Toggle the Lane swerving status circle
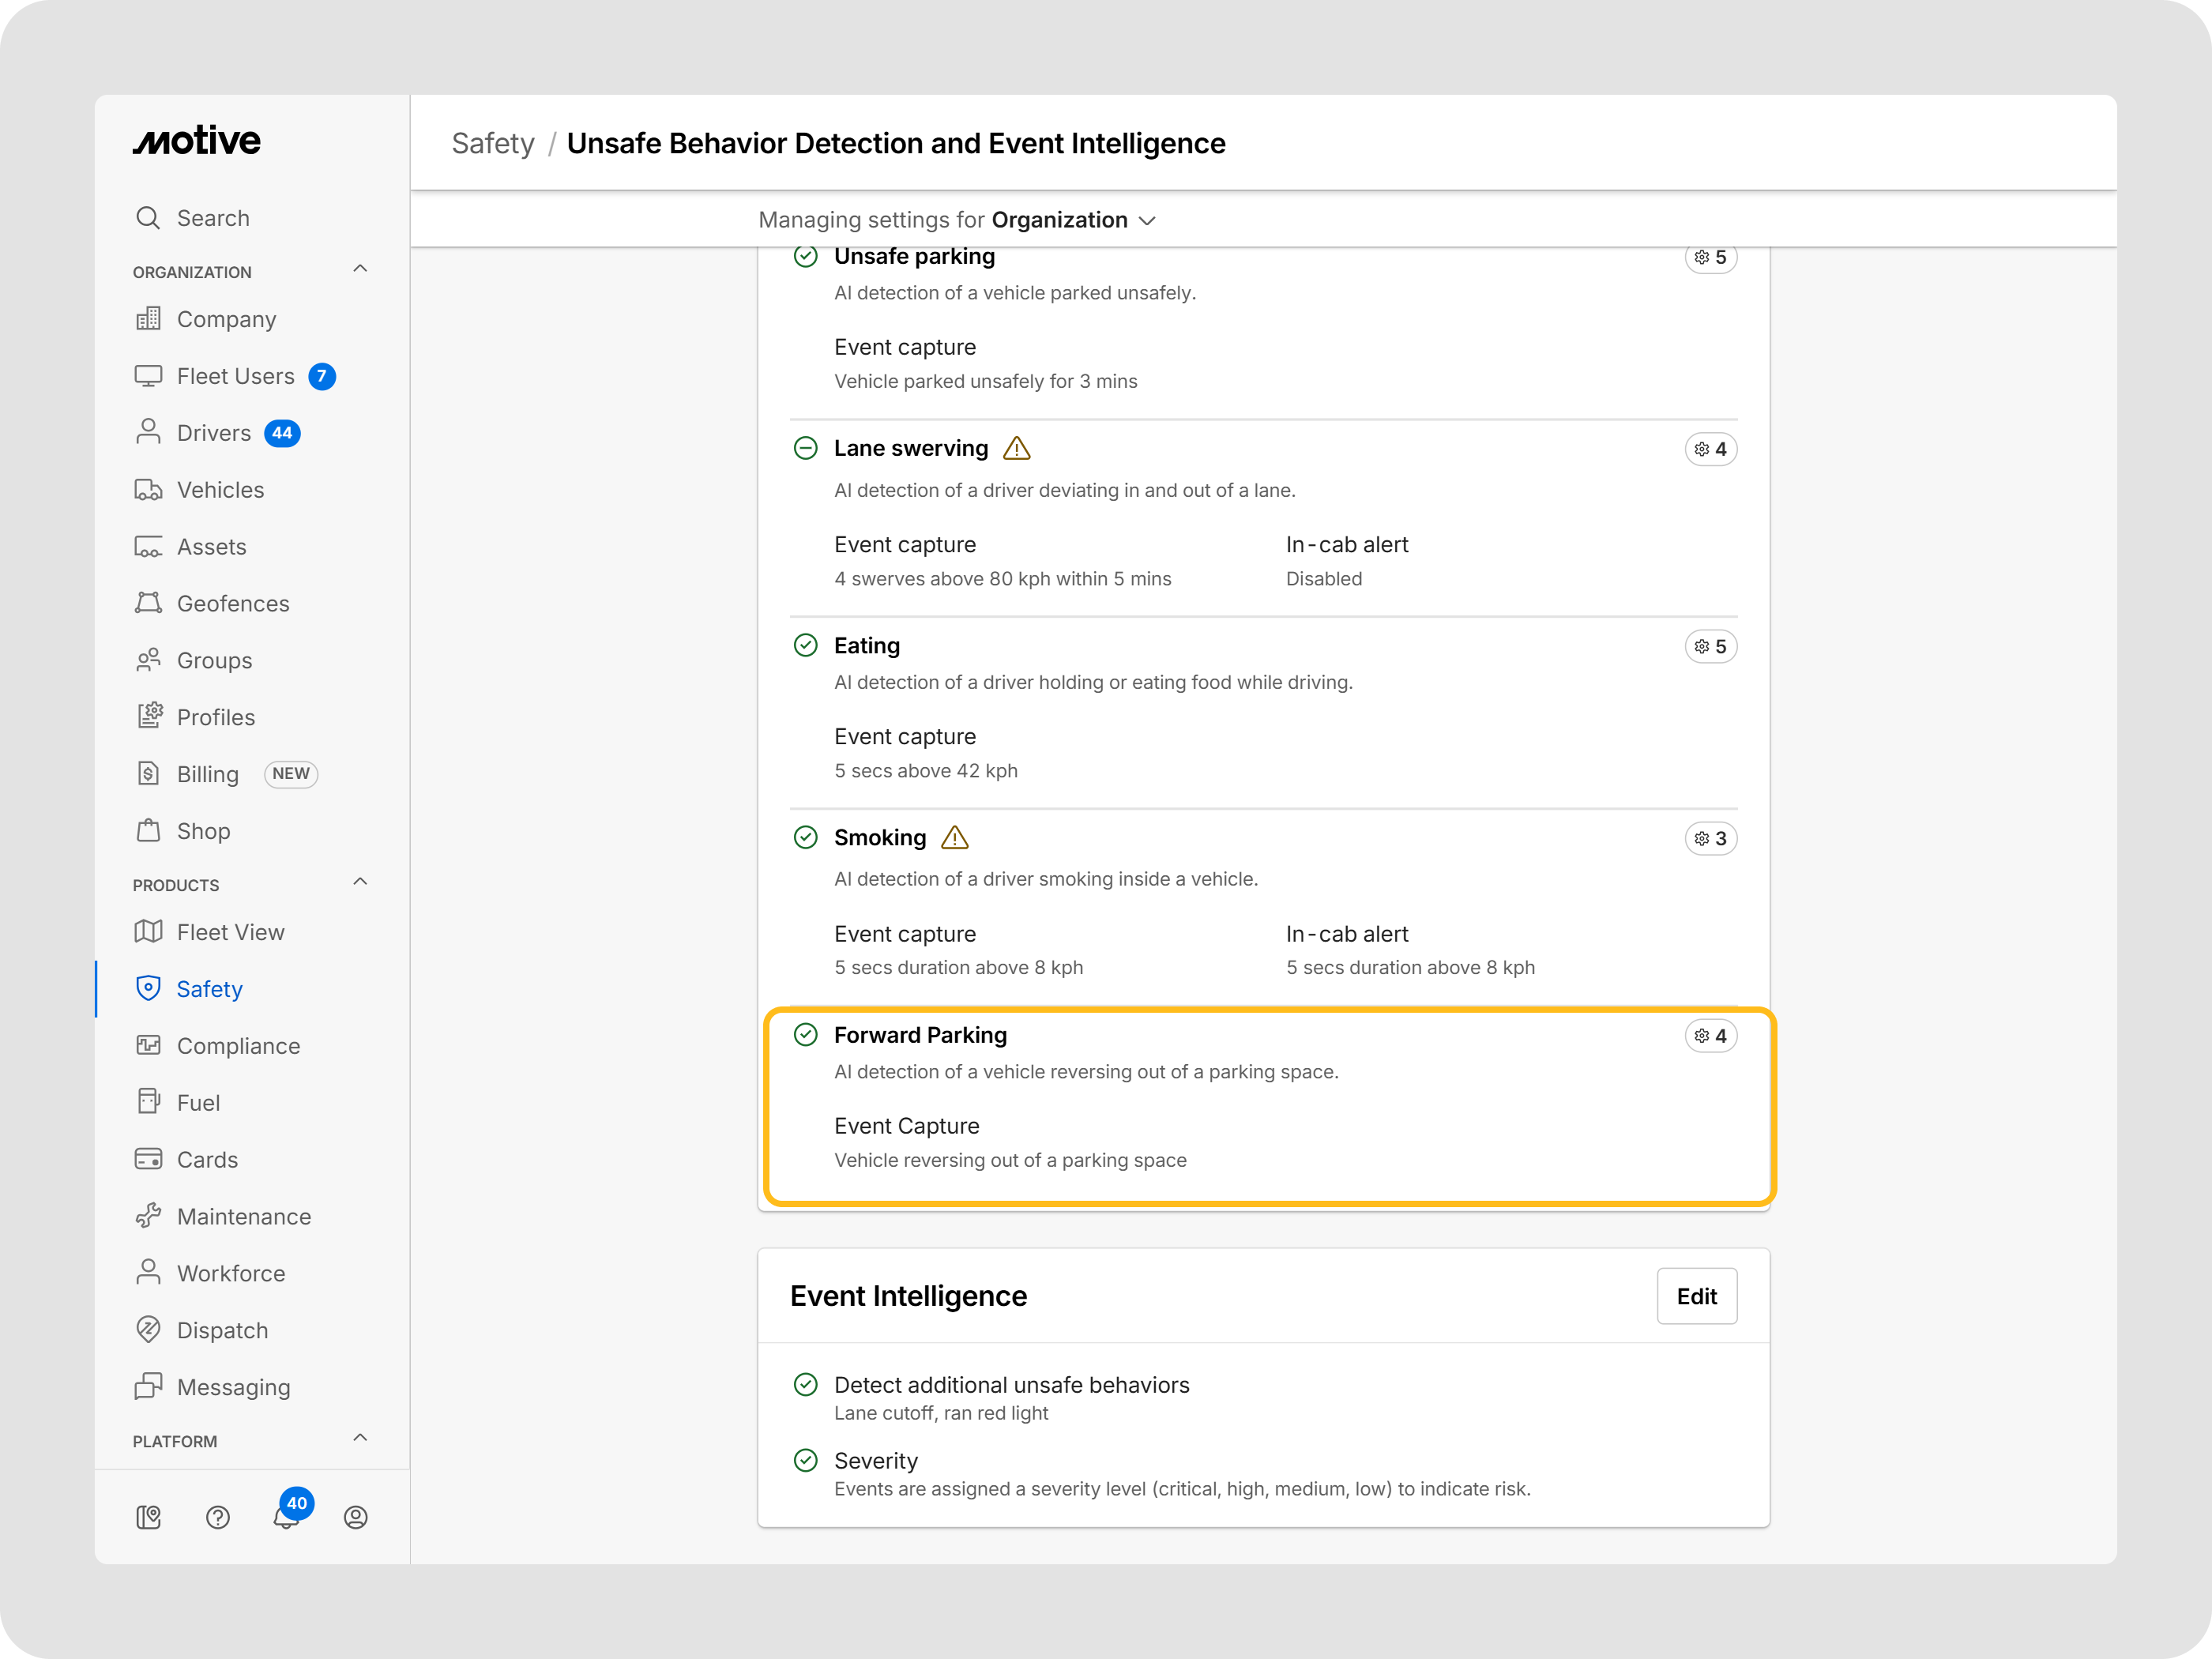The width and height of the screenshot is (2212, 1659). click(x=806, y=448)
